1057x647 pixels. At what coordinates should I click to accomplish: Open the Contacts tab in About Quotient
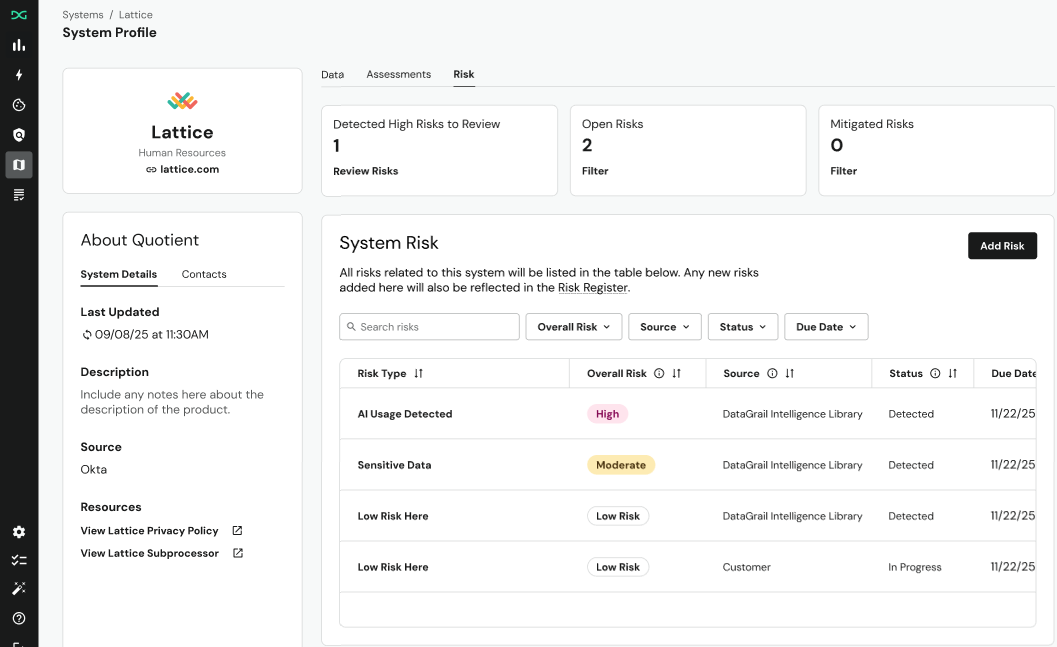206,274
